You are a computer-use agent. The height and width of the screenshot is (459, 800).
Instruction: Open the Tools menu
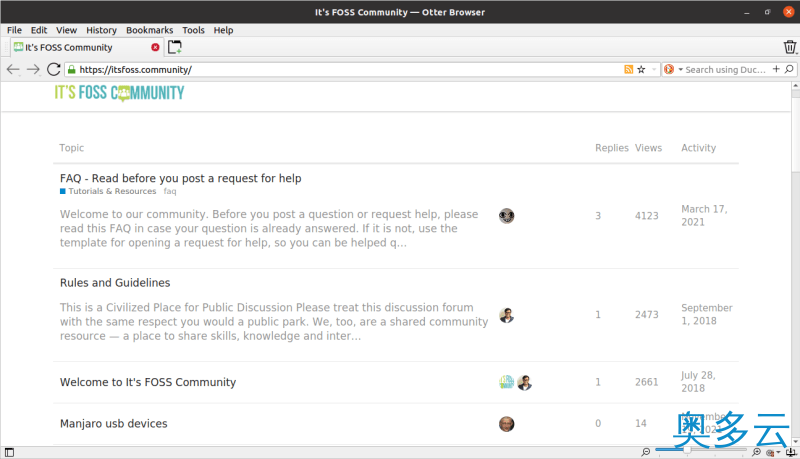pos(193,30)
